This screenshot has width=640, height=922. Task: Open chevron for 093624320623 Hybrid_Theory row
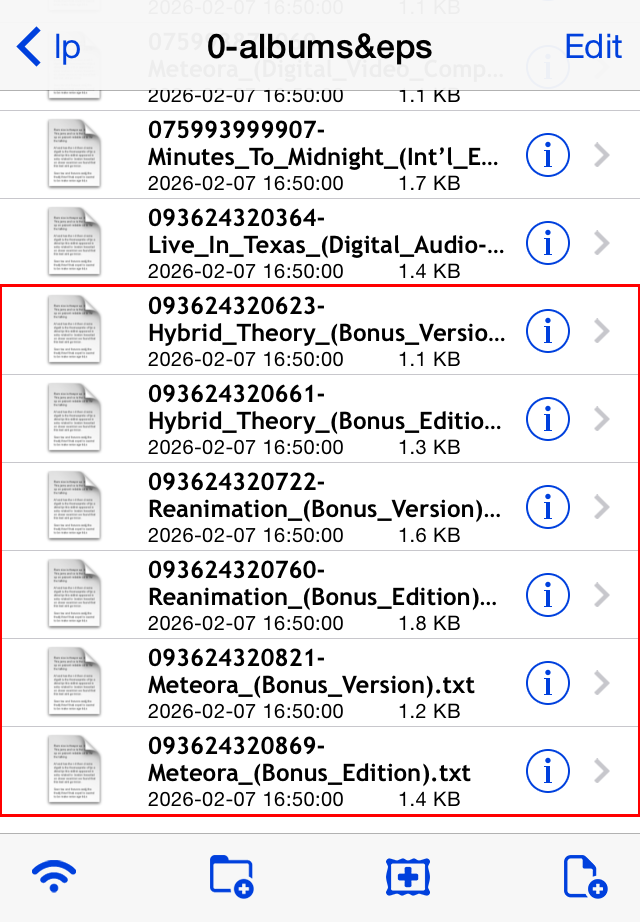coord(602,331)
